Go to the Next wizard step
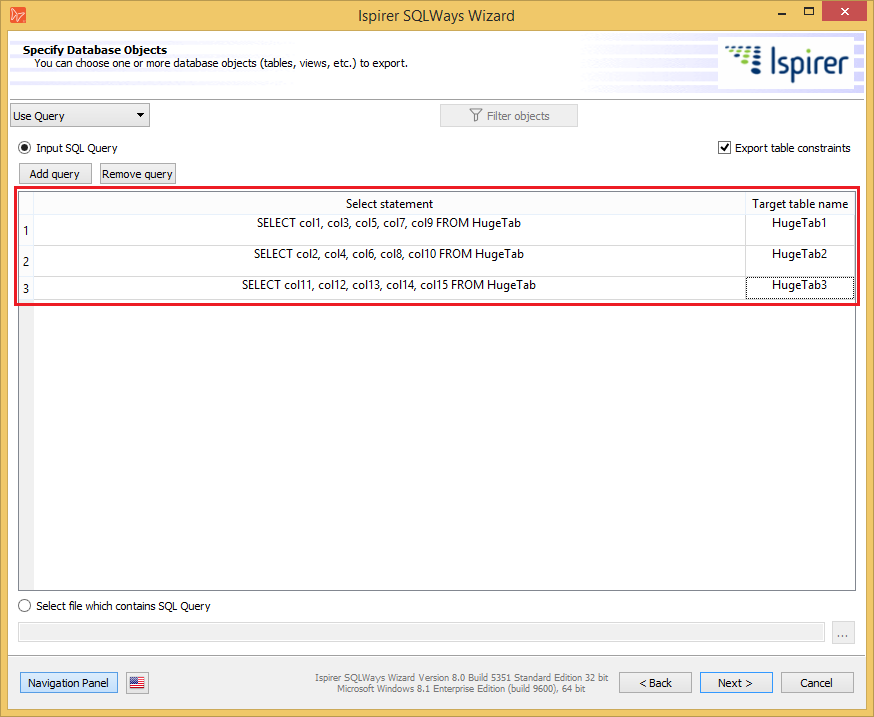 pyautogui.click(x=735, y=683)
